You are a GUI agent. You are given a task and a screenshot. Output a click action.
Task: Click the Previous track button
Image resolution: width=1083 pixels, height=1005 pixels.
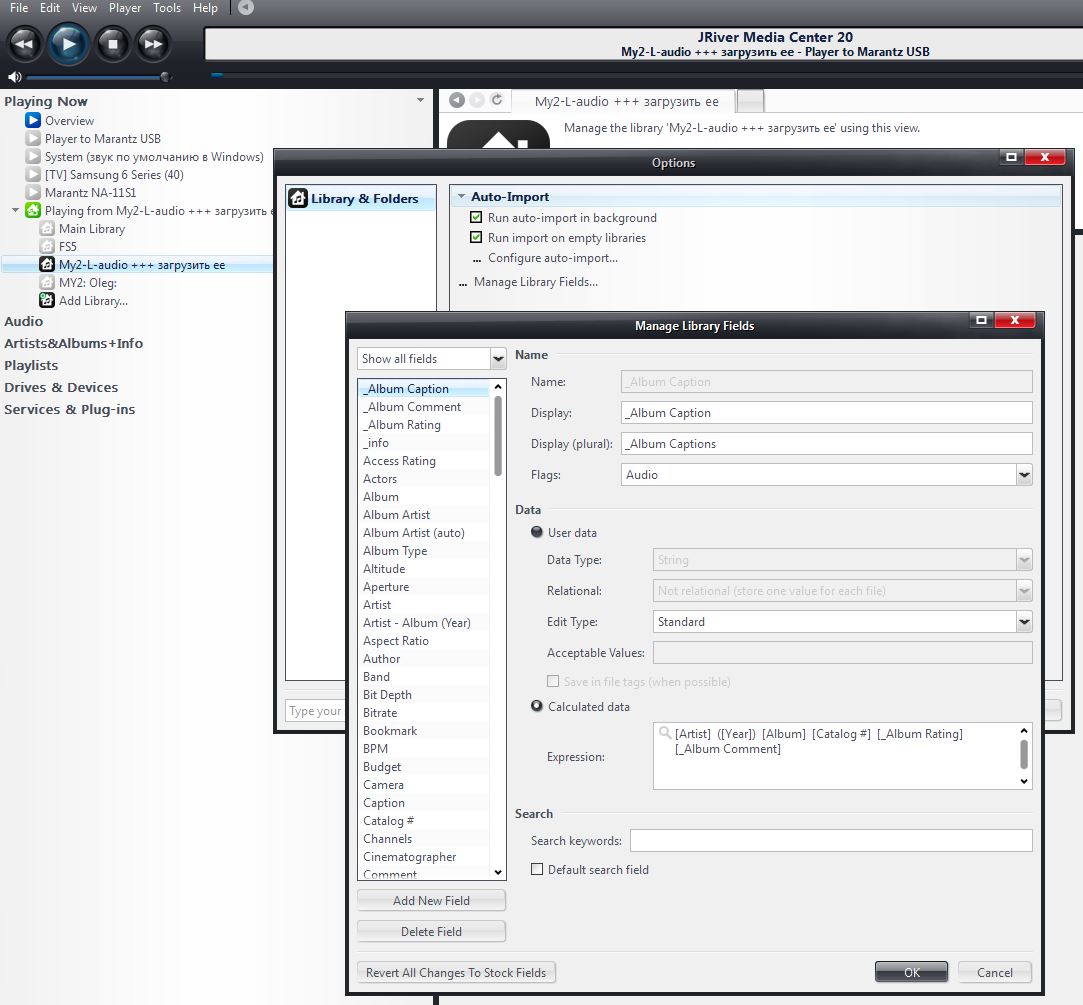(x=24, y=44)
